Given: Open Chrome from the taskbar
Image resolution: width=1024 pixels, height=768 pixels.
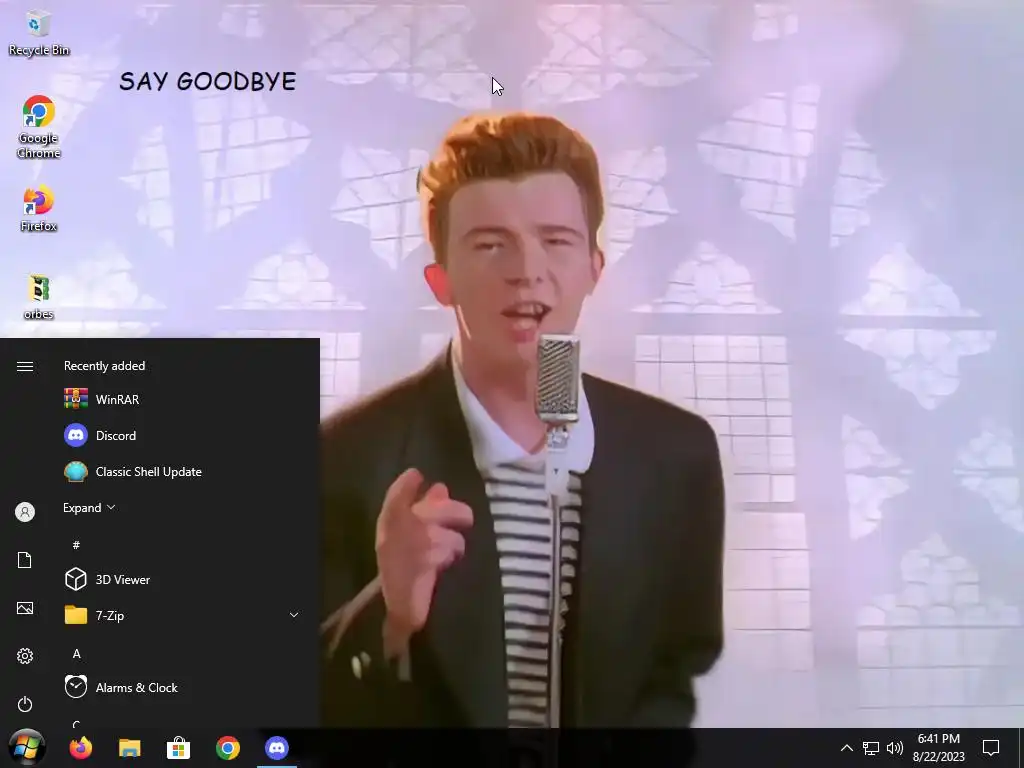Looking at the screenshot, I should point(228,748).
